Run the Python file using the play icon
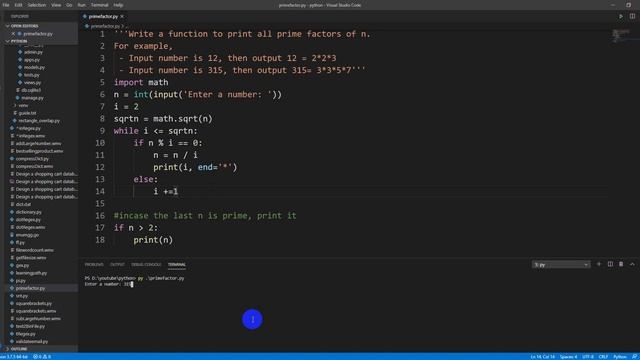The width and height of the screenshot is (640, 360). pos(621,16)
